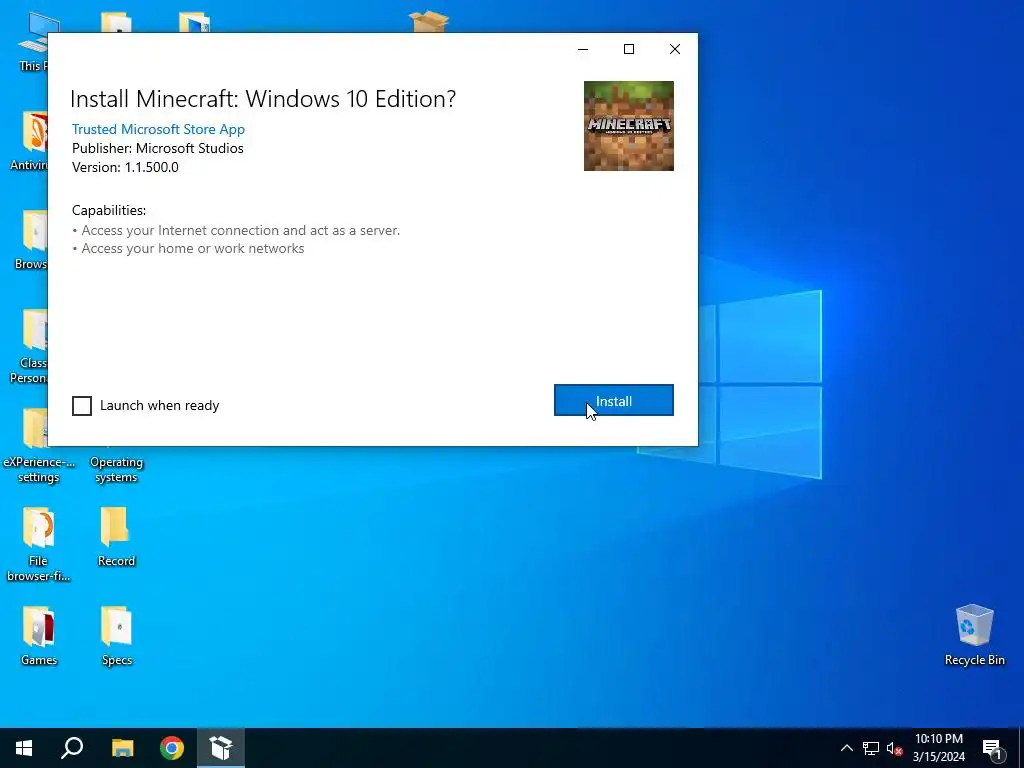Image resolution: width=1024 pixels, height=768 pixels.
Task: Open the Windows Start menu
Action: click(x=24, y=748)
